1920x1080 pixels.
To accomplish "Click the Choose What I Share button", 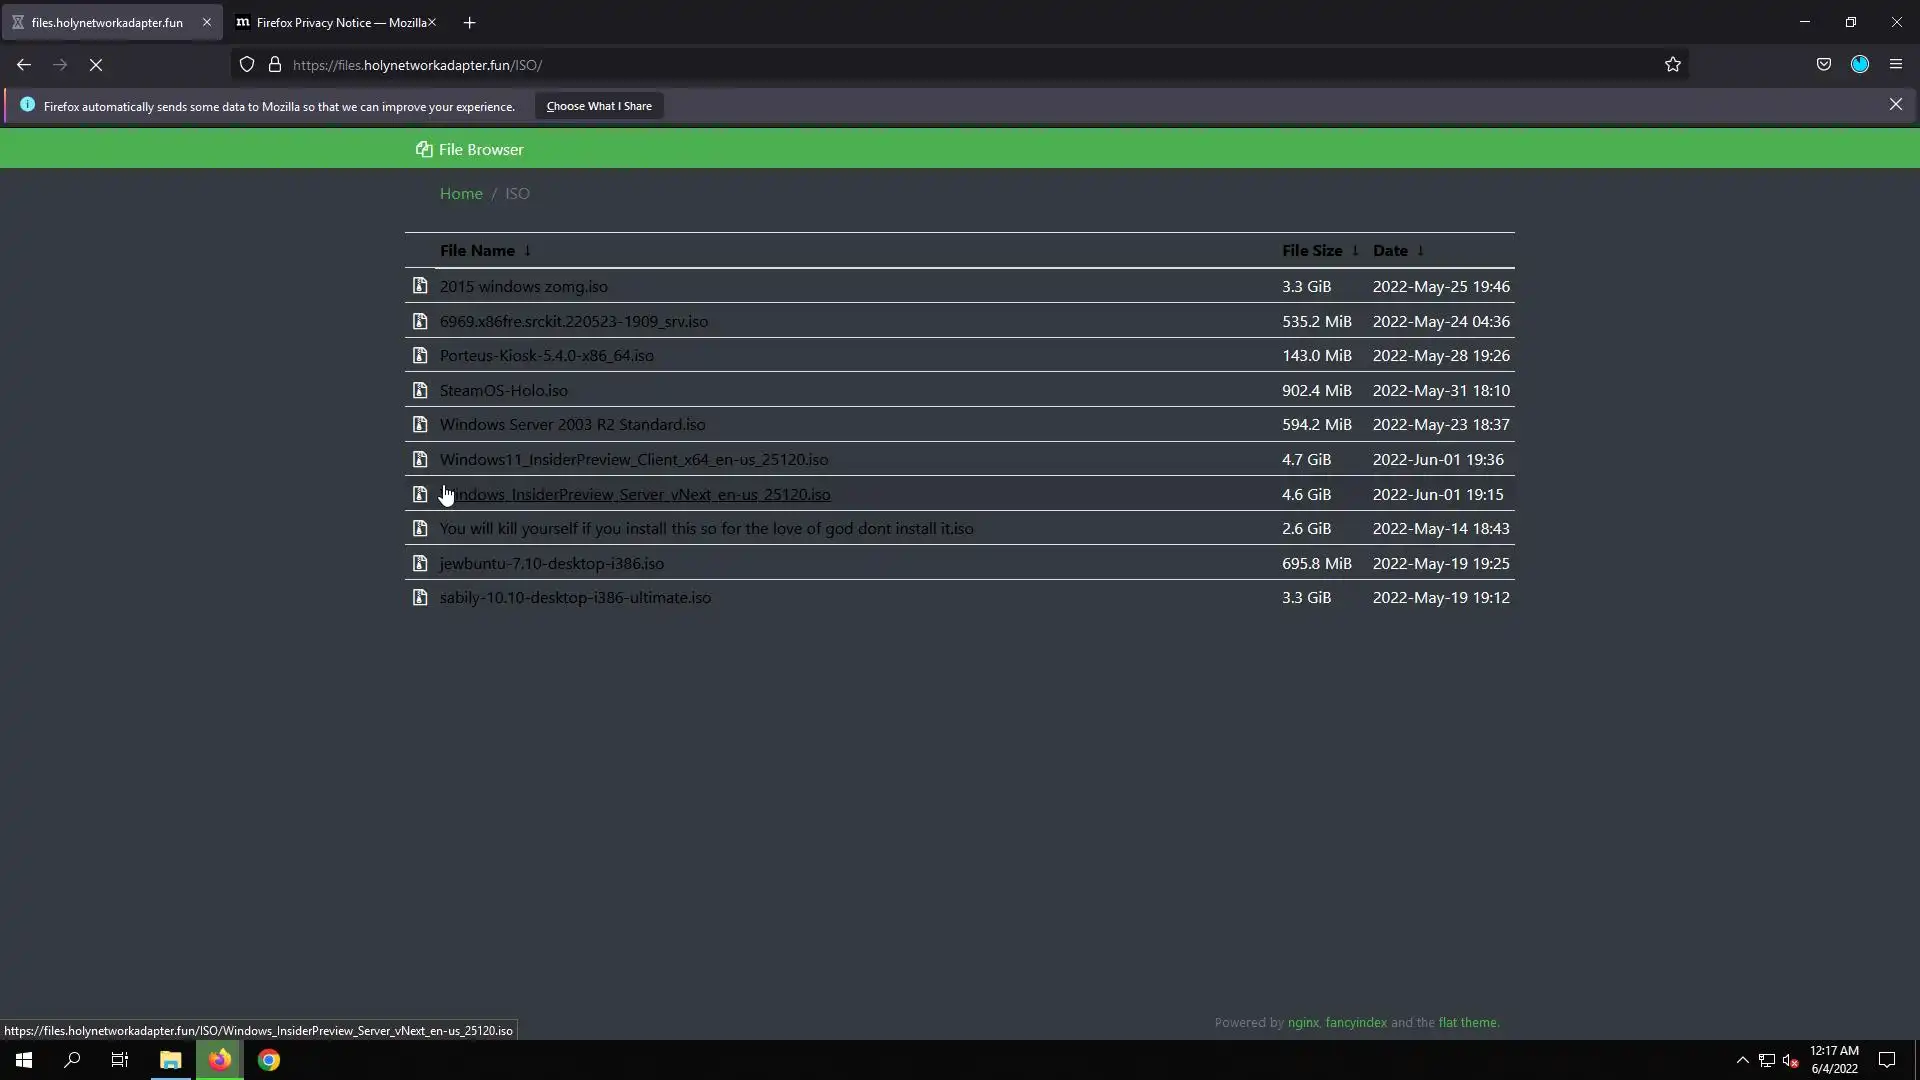I will [x=598, y=106].
